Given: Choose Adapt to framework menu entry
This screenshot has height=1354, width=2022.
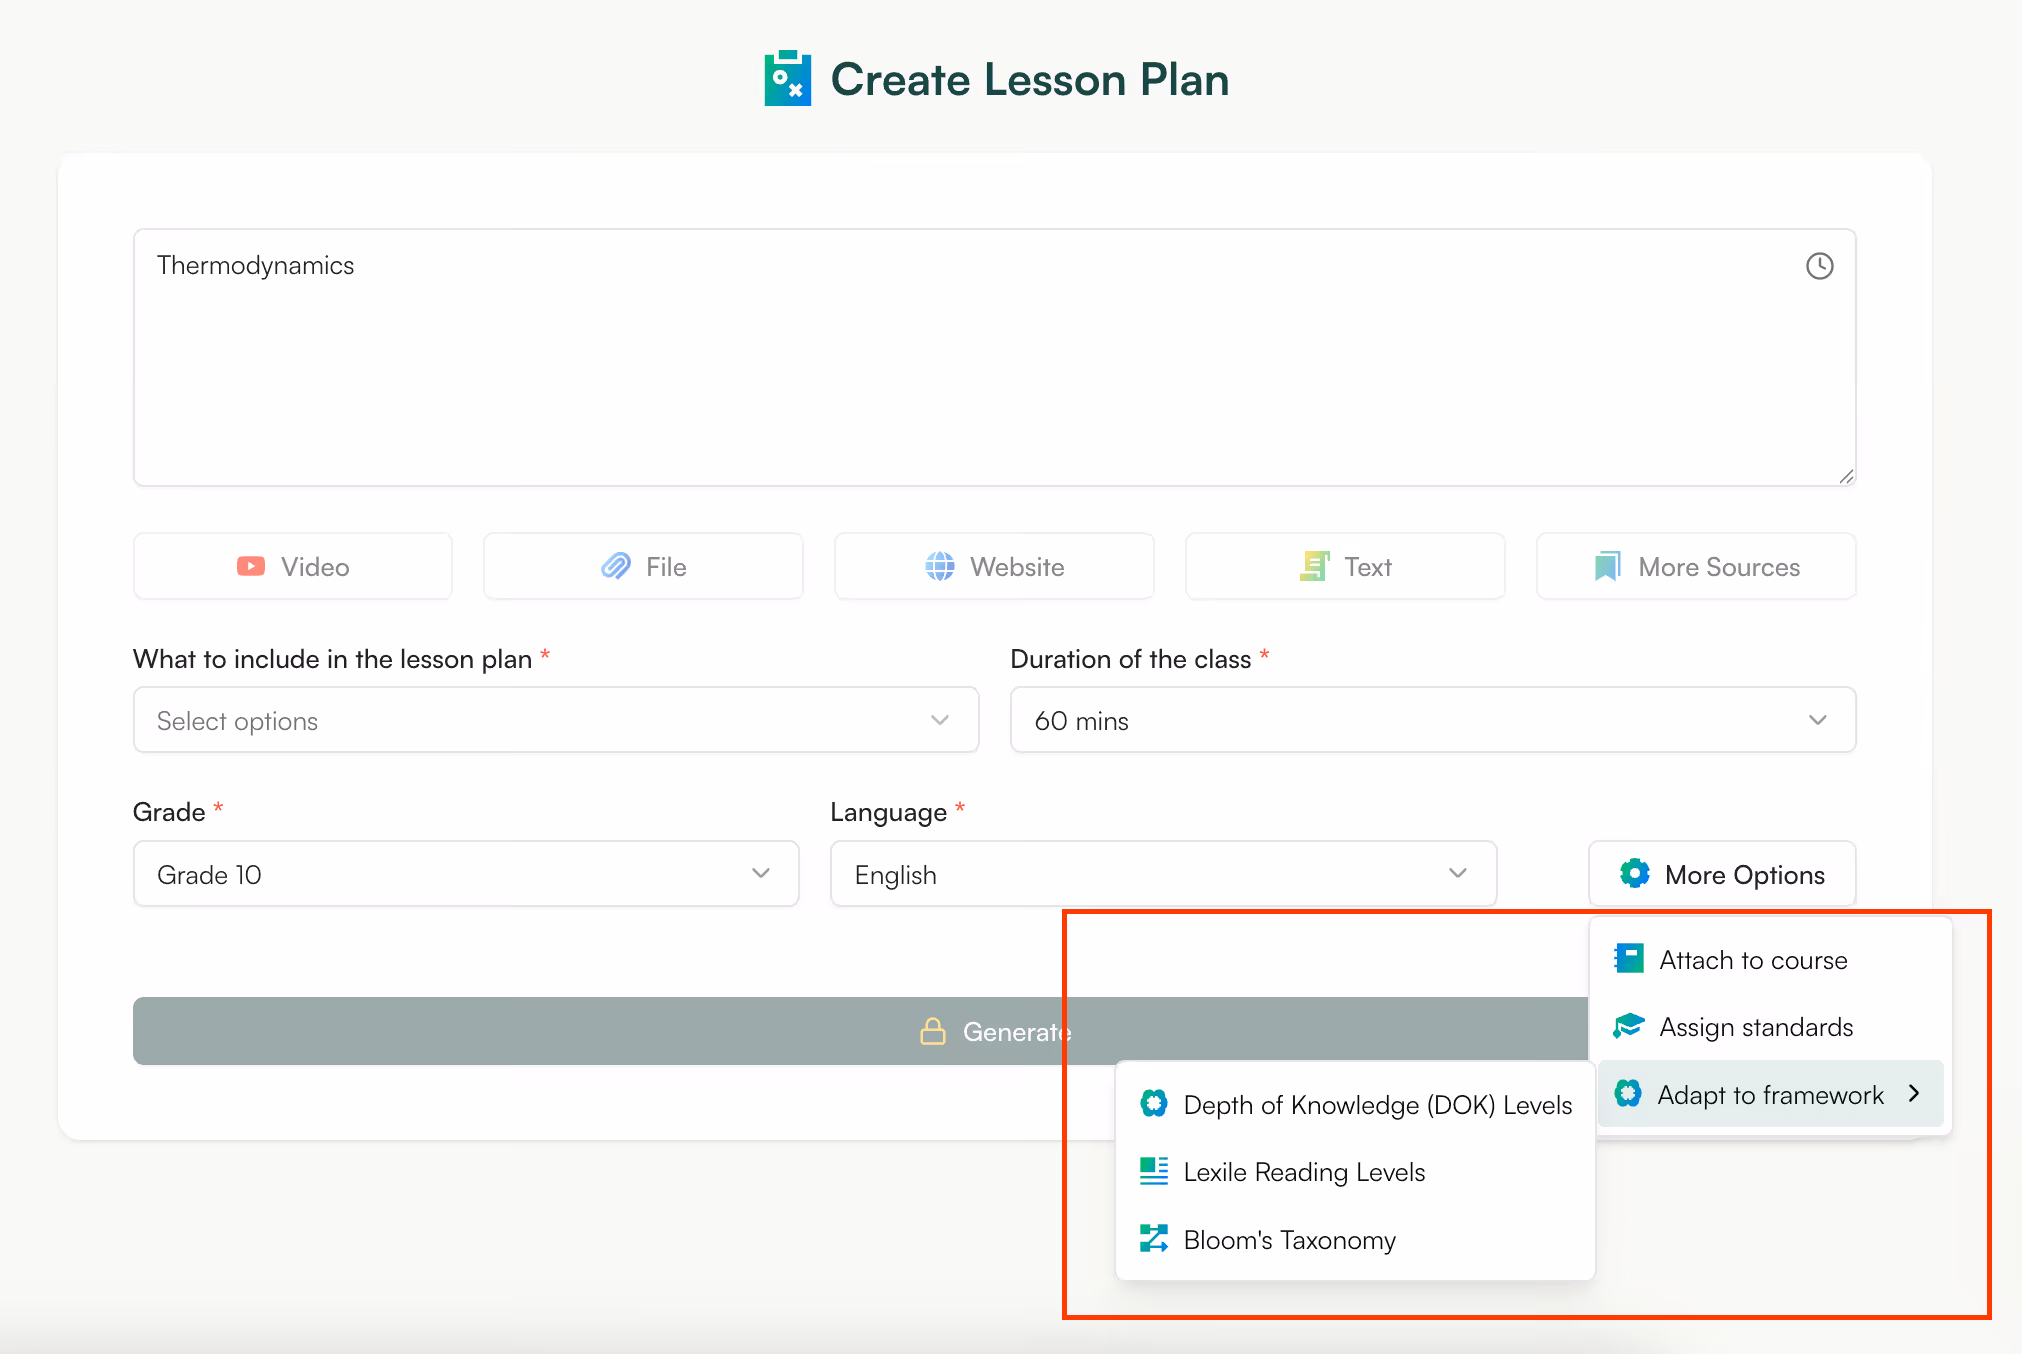Looking at the screenshot, I should (1770, 1094).
